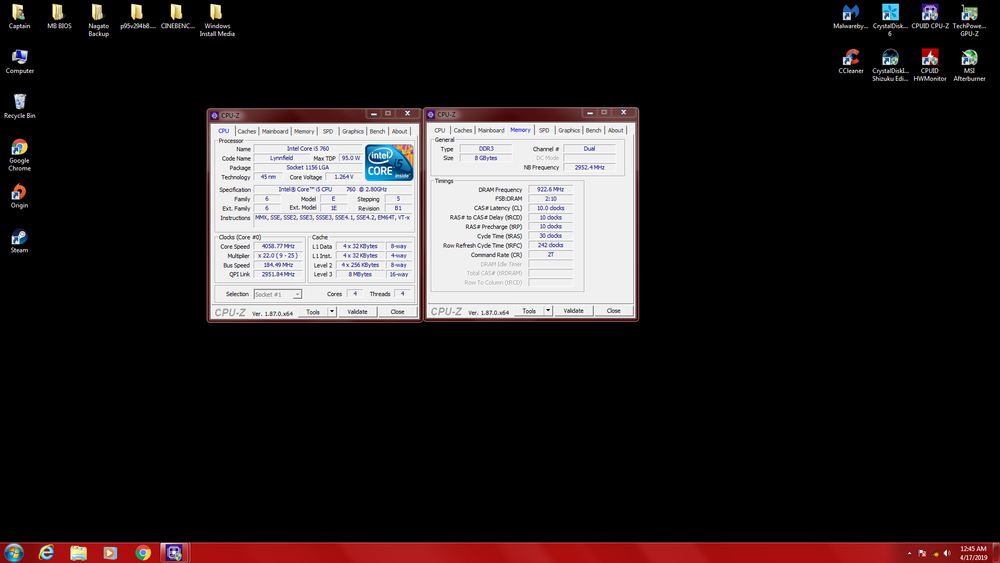This screenshot has width=1000, height=563.
Task: Select the Malwarebytes desktop shortcut
Action: click(851, 17)
